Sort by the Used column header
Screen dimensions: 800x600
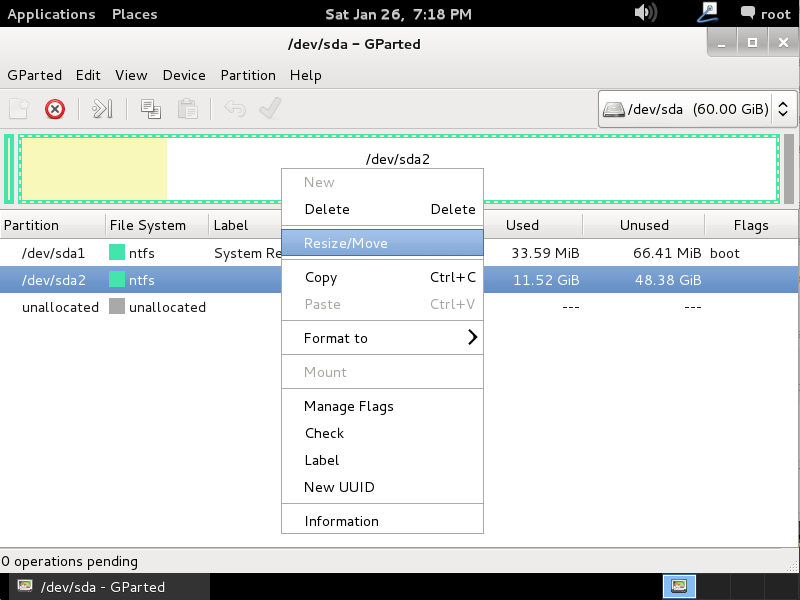pos(533,225)
